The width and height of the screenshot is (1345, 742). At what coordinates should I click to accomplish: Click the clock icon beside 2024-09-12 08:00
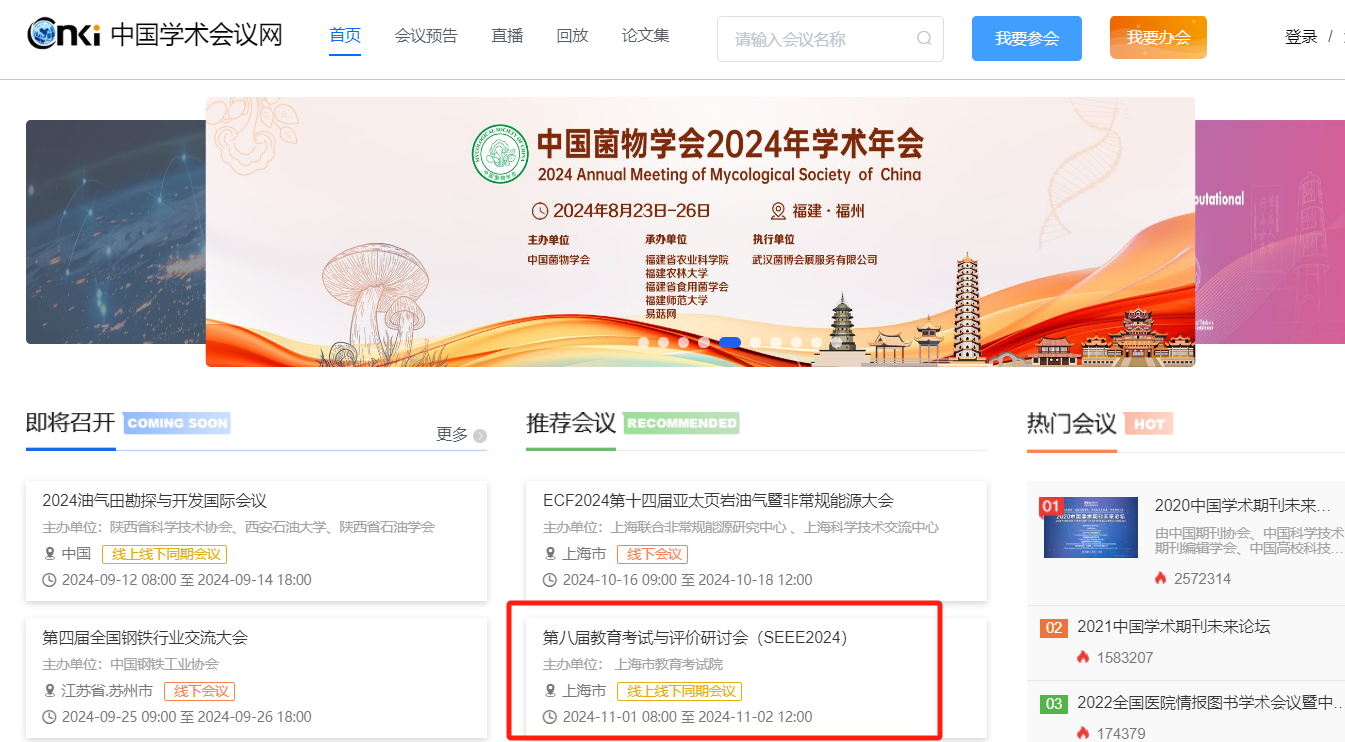coord(49,580)
